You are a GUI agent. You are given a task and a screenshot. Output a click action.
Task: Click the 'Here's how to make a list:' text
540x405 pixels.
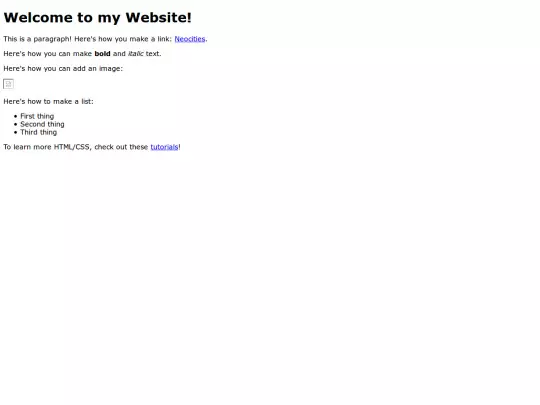point(49,102)
